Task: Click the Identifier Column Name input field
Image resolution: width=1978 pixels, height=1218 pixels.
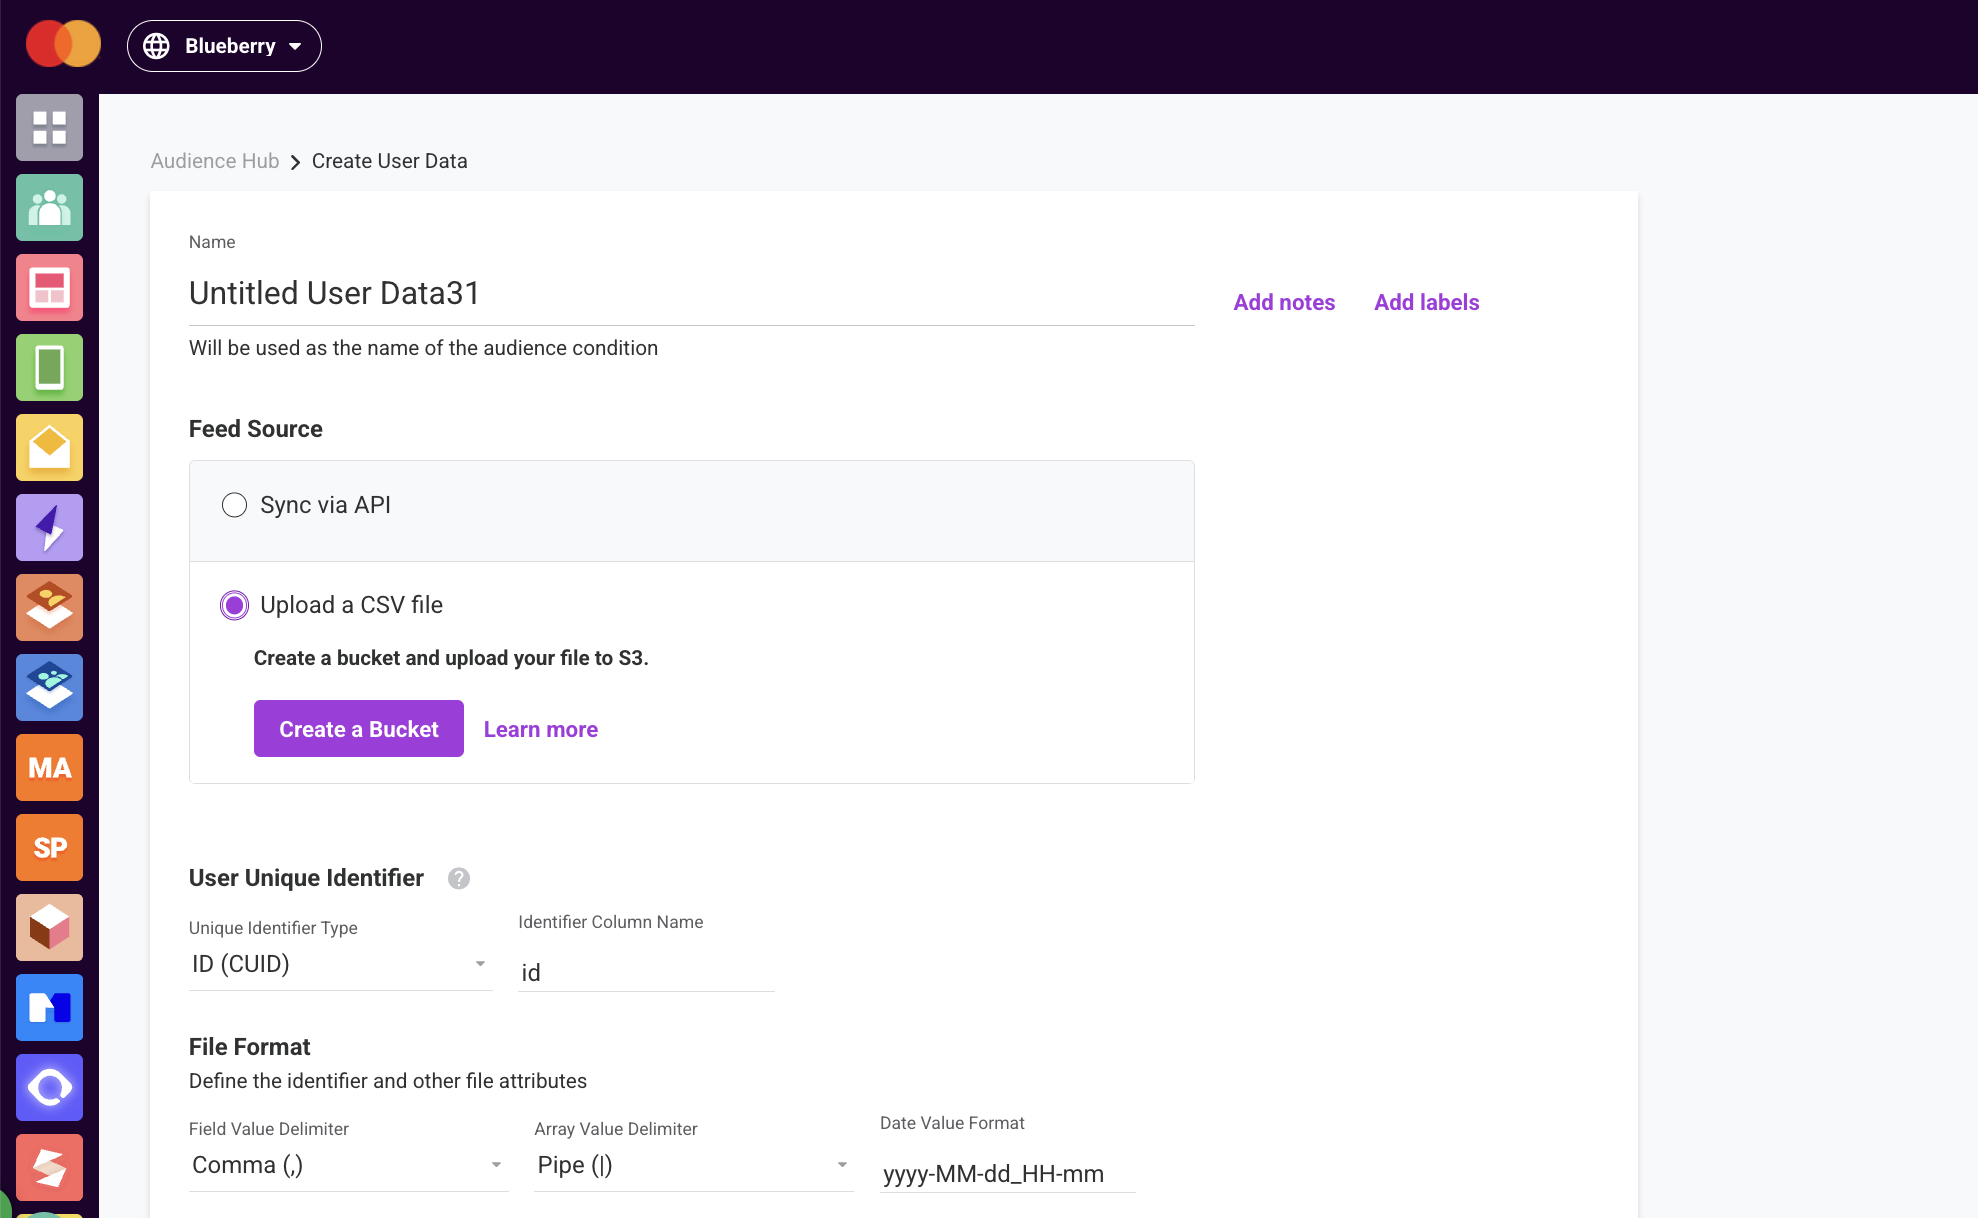Action: coord(646,972)
